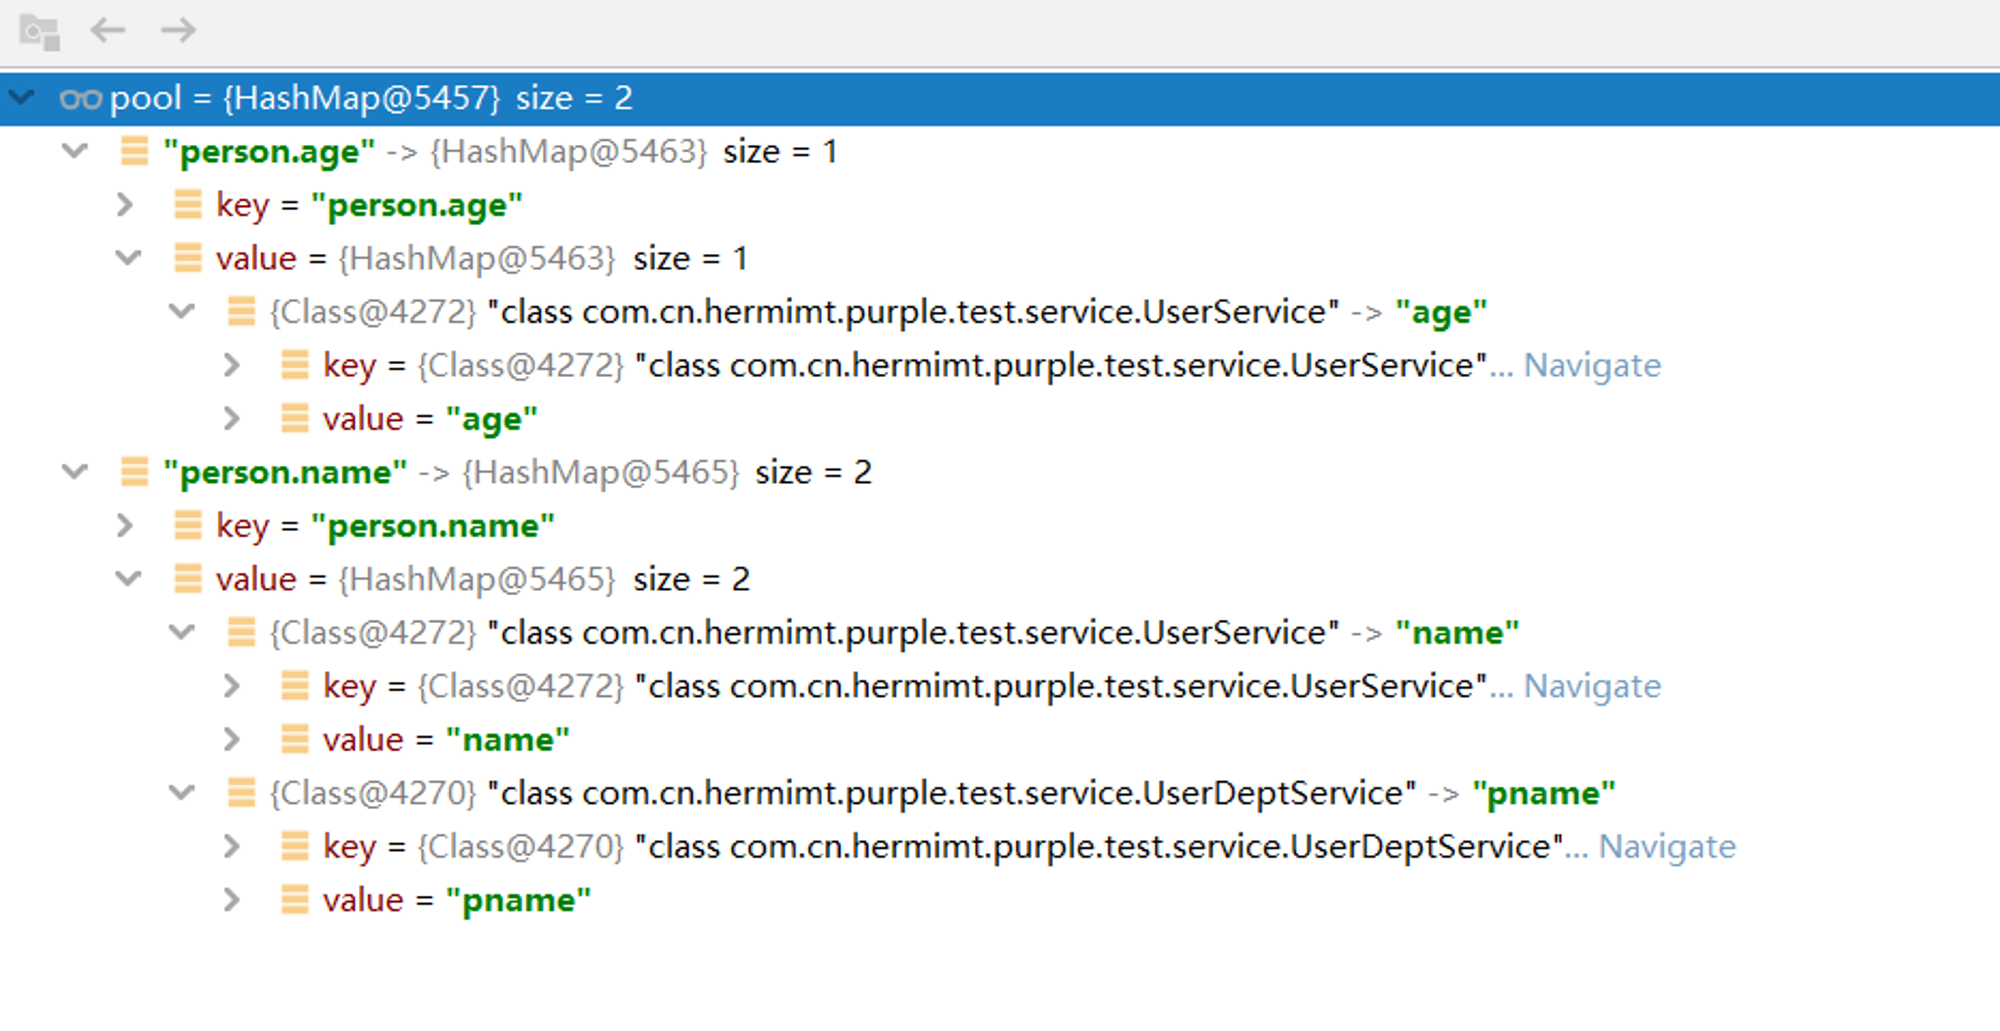The height and width of the screenshot is (1031, 2000).
Task: Click Navigate link on UserDeptService key row
Action: click(x=1667, y=847)
